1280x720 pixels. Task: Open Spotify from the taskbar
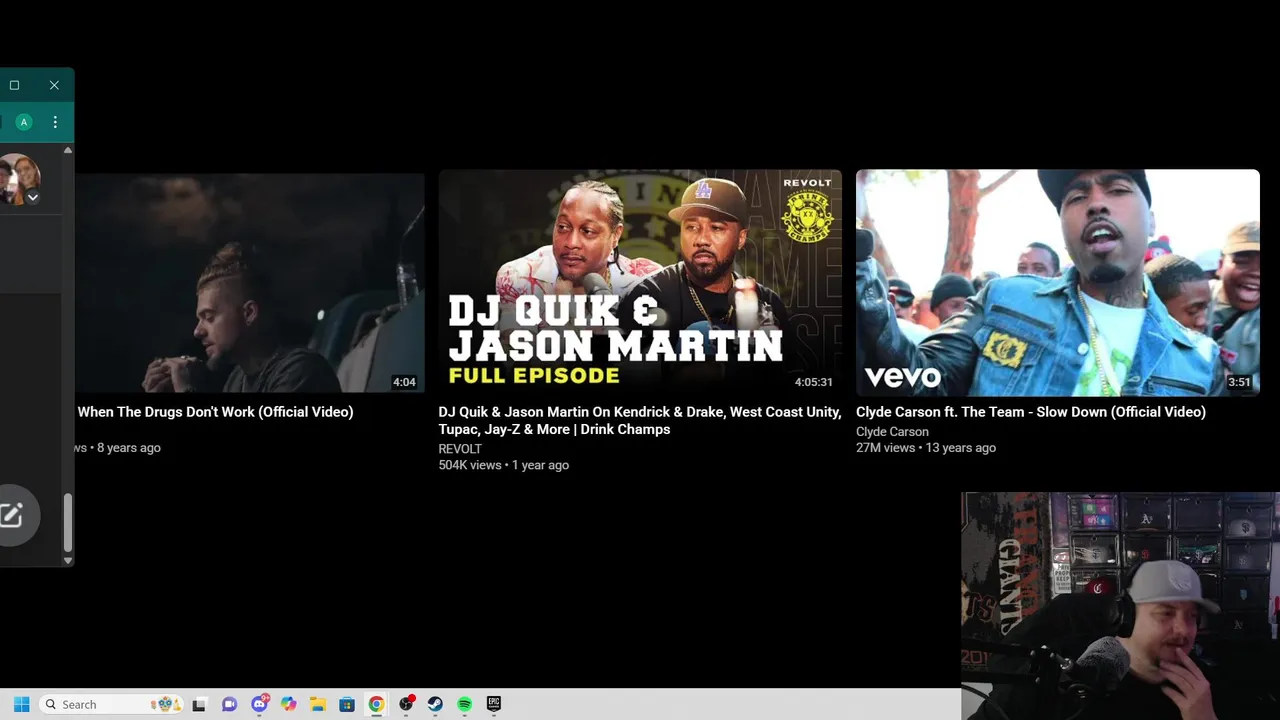click(465, 704)
